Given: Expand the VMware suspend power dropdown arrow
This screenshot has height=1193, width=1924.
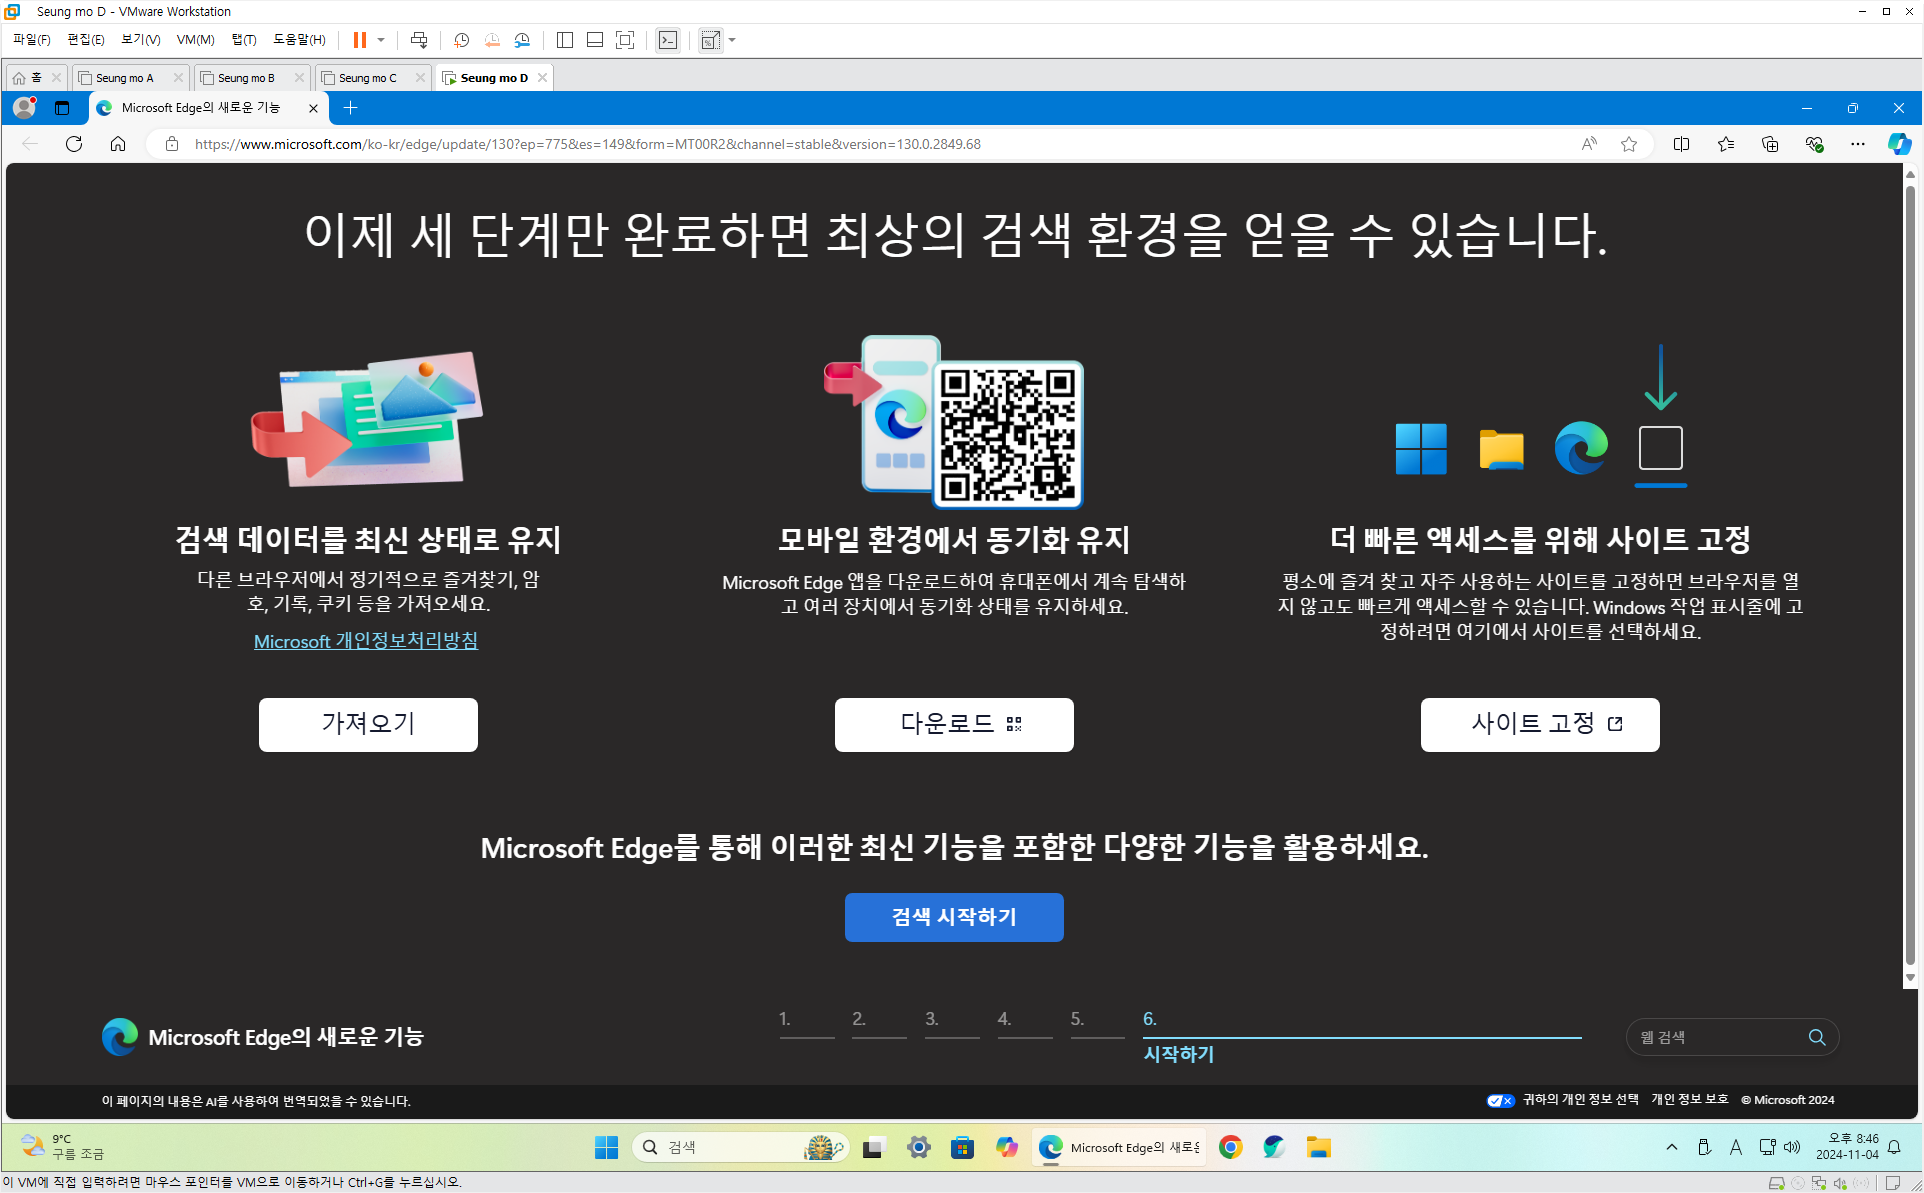Looking at the screenshot, I should tap(381, 40).
